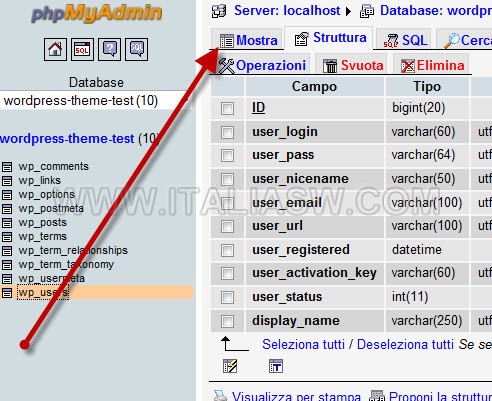Open the wordpress-theme-test database dropdown
The image size is (492, 401).
click(95, 100)
